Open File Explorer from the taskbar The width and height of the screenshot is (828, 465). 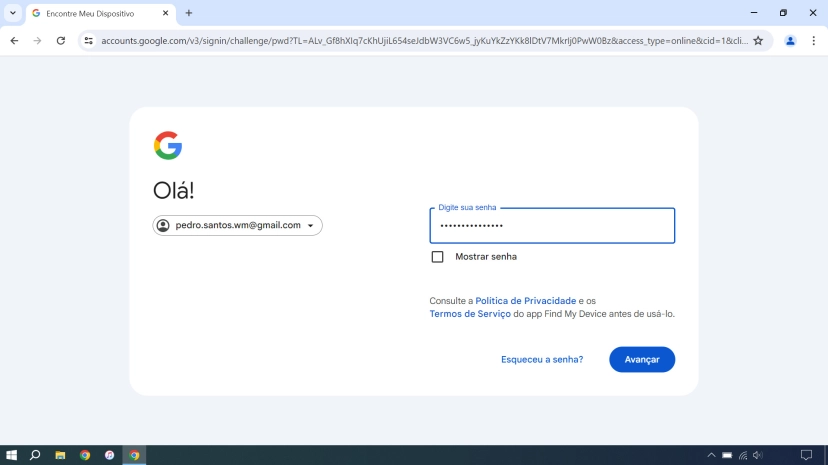(x=60, y=455)
